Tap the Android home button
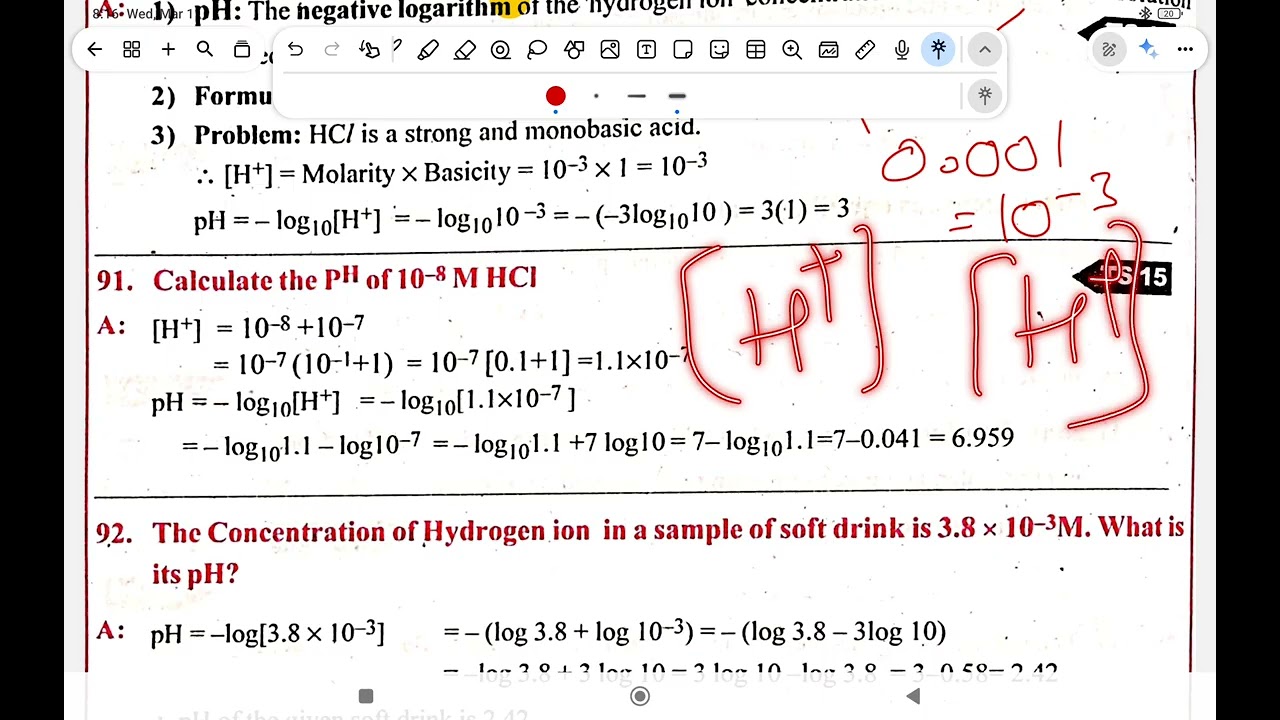Viewport: 1280px width, 720px height. pos(640,696)
